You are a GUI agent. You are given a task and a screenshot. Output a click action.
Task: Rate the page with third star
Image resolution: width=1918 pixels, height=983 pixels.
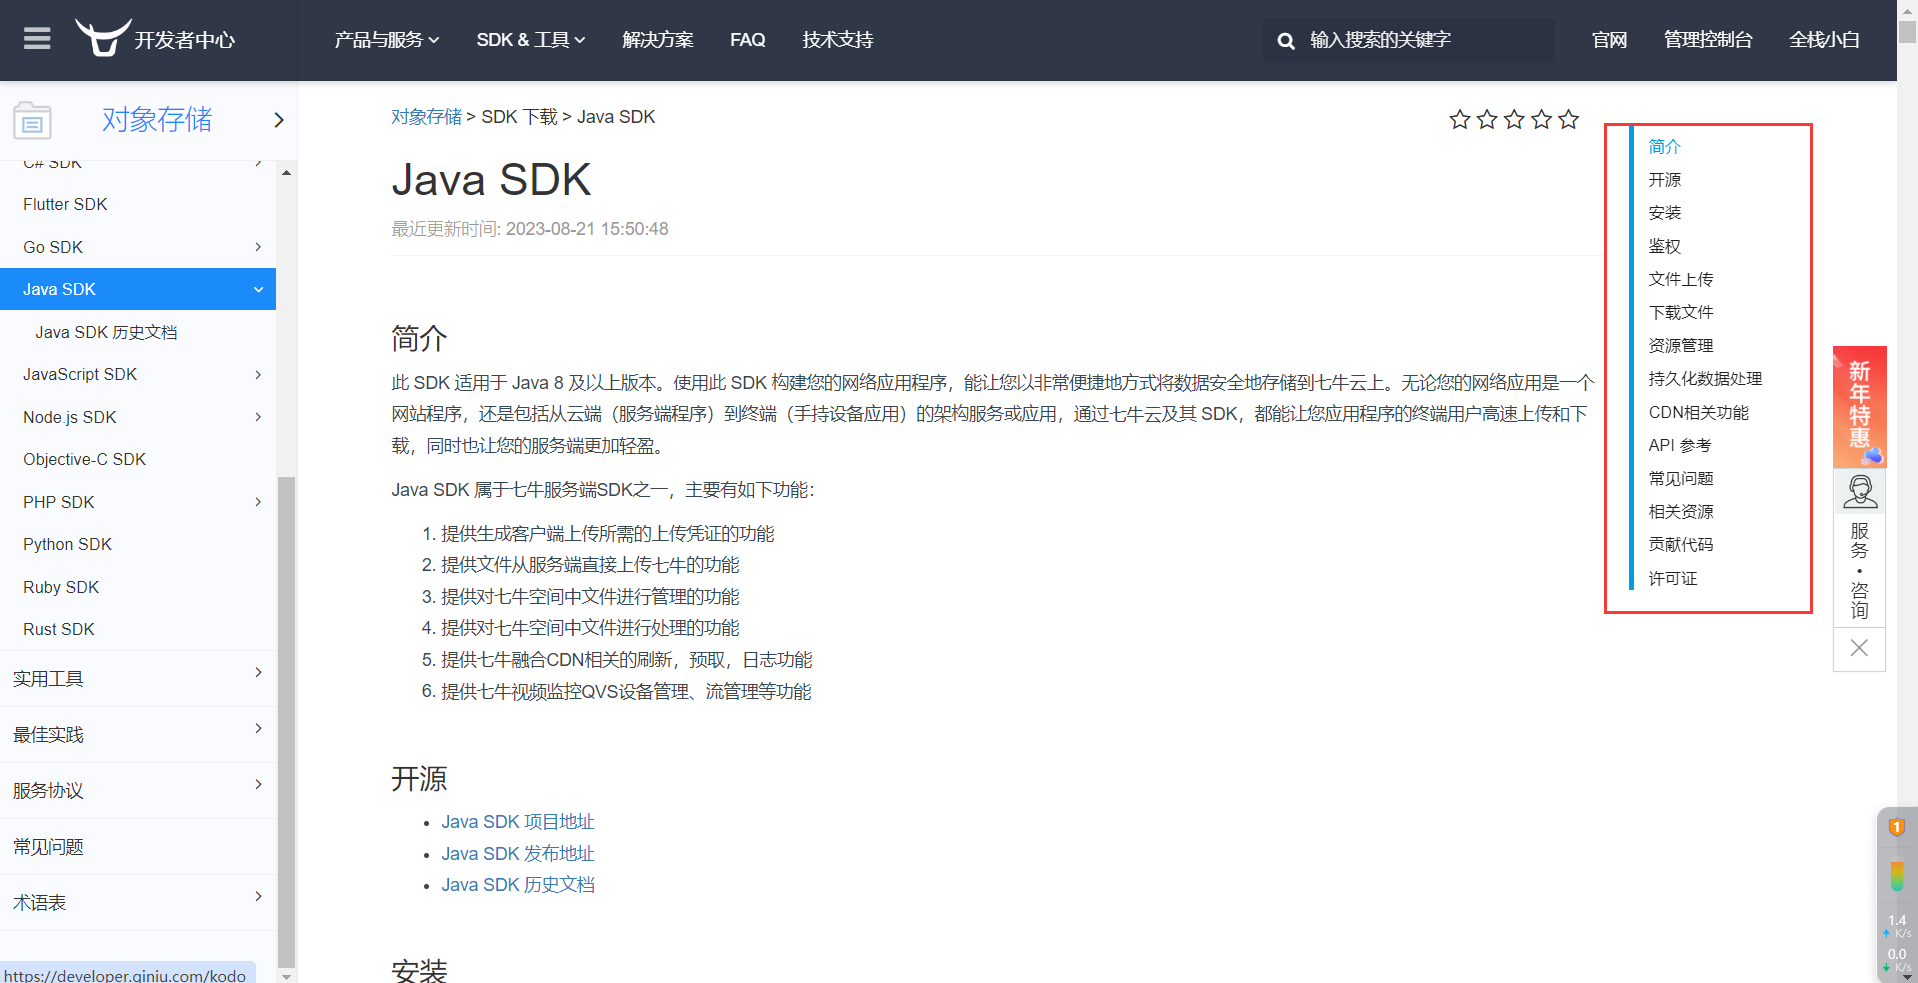(1514, 120)
